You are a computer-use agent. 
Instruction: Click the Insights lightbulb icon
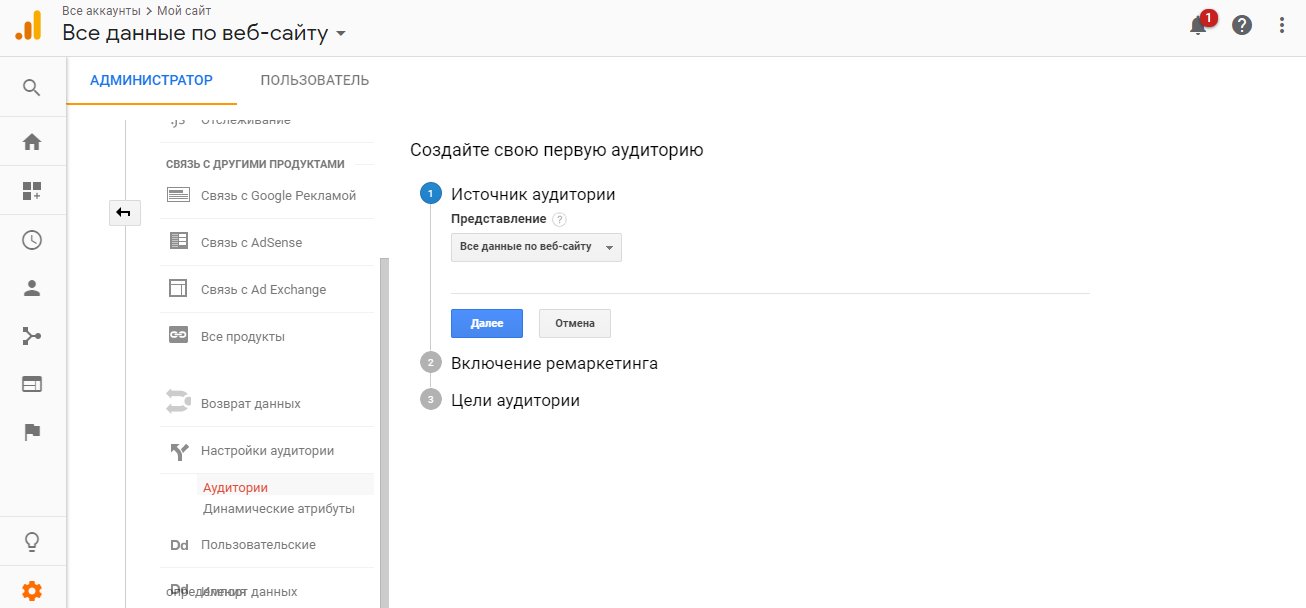tap(33, 540)
